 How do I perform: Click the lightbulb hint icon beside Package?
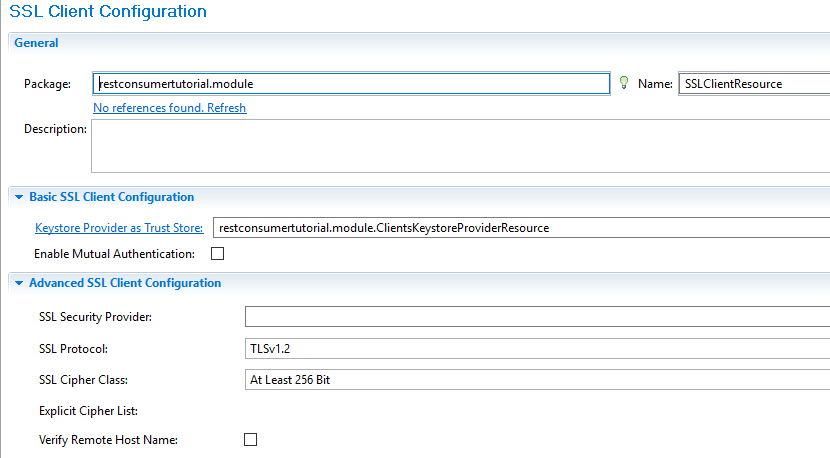click(624, 83)
